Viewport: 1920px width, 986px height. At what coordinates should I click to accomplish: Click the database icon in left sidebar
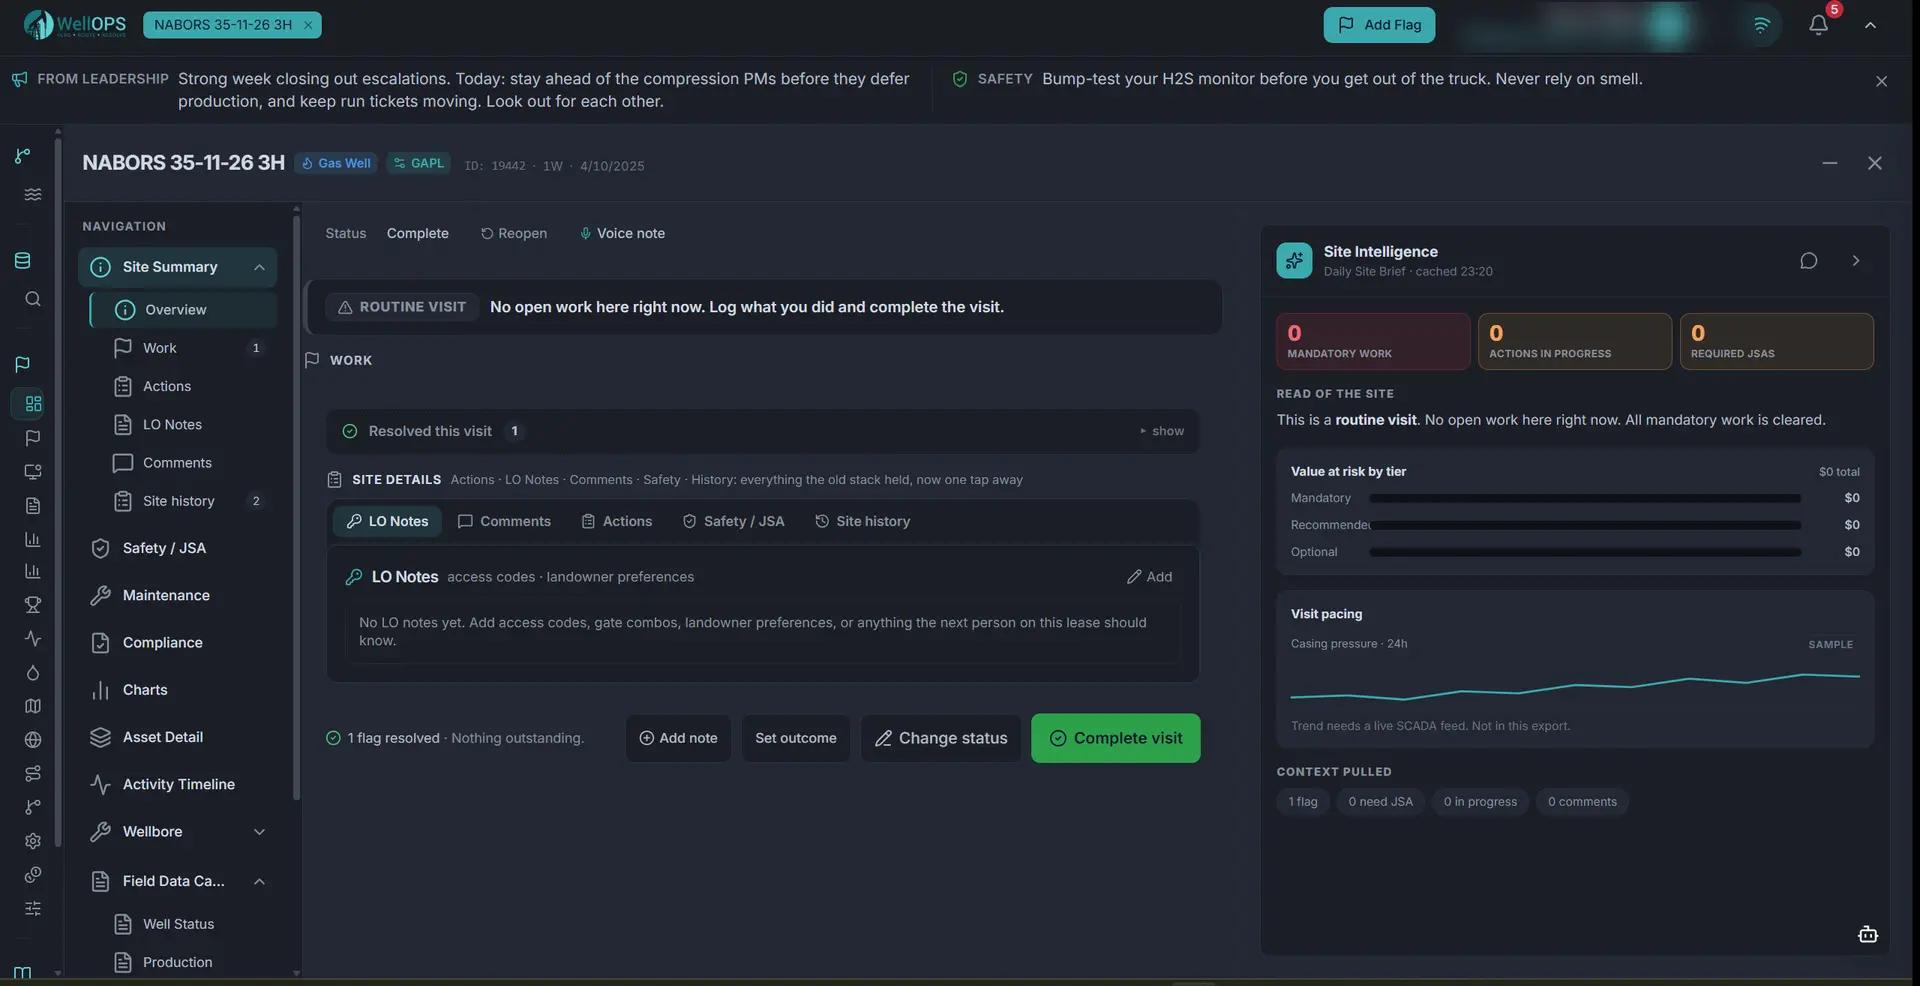pyautogui.click(x=22, y=261)
